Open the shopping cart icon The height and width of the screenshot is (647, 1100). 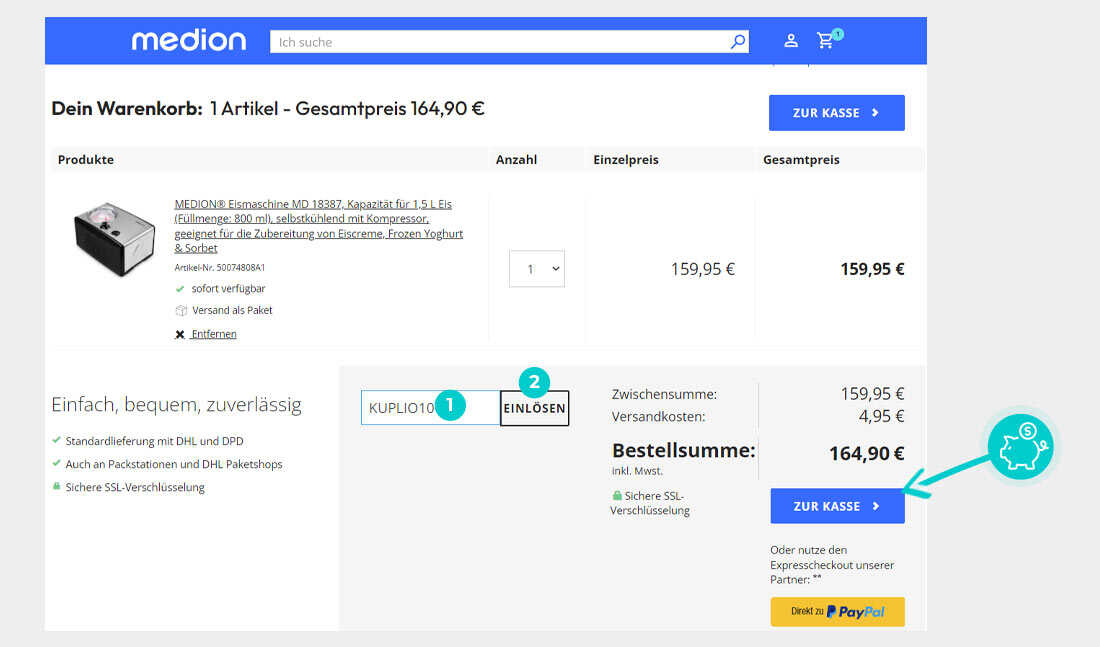[826, 41]
